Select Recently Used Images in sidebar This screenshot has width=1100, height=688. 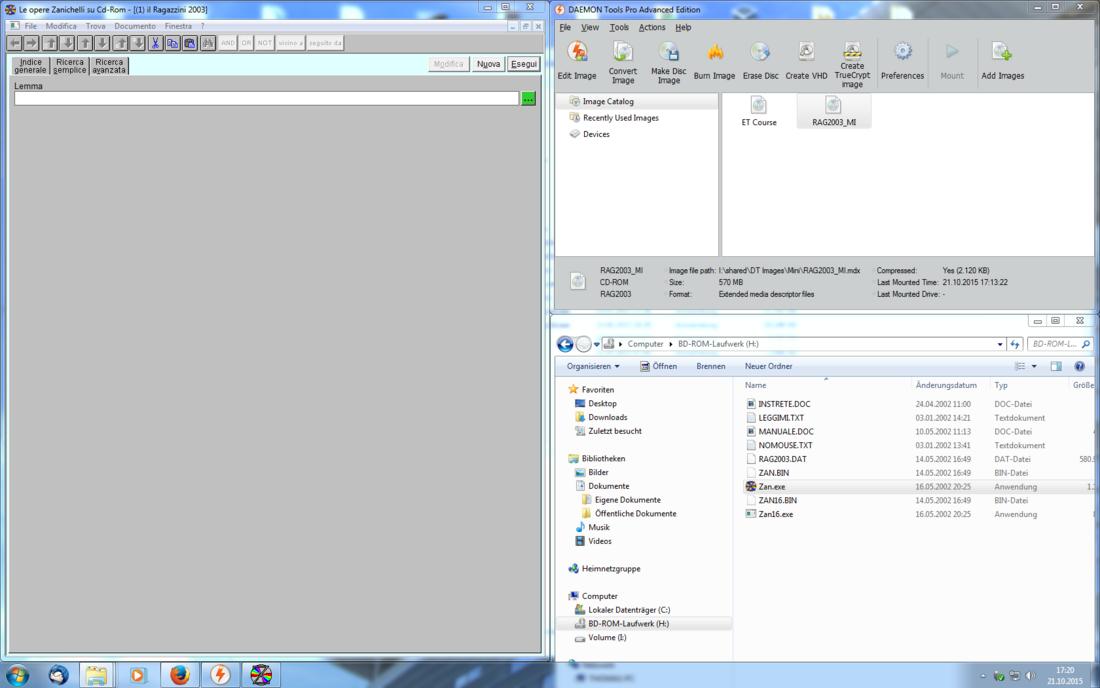[620, 118]
